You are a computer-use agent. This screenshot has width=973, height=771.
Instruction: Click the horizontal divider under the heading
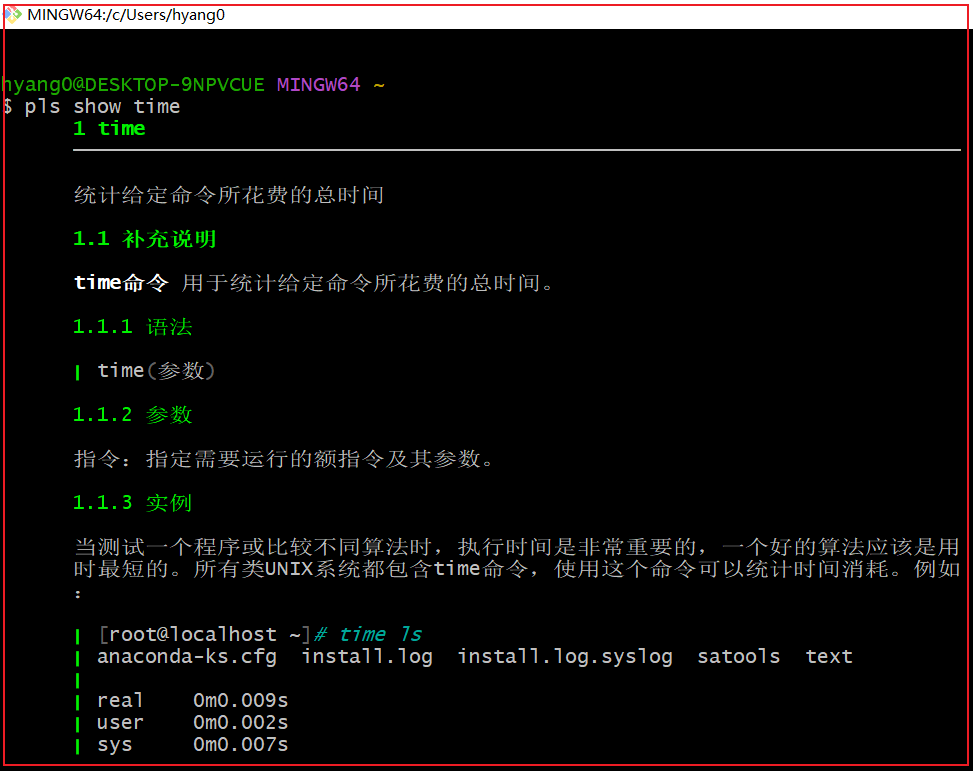pyautogui.click(x=516, y=150)
